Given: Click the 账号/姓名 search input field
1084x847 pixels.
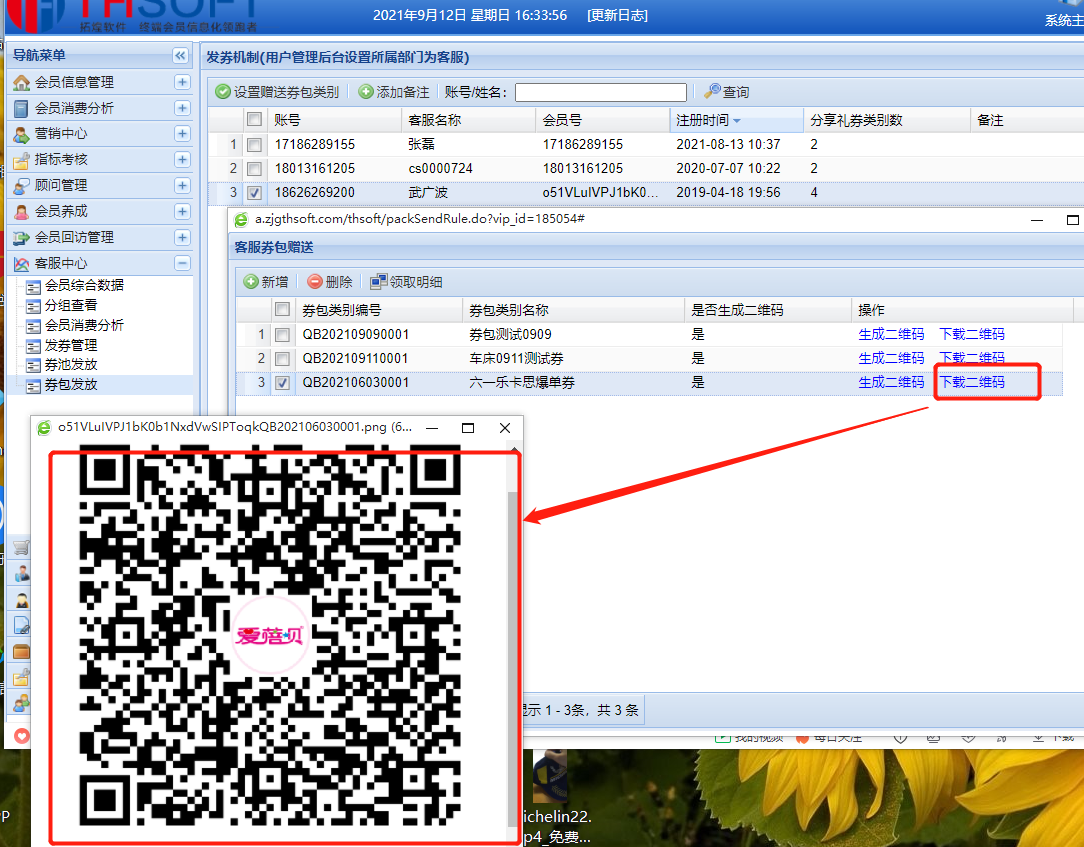Looking at the screenshot, I should point(601,93).
